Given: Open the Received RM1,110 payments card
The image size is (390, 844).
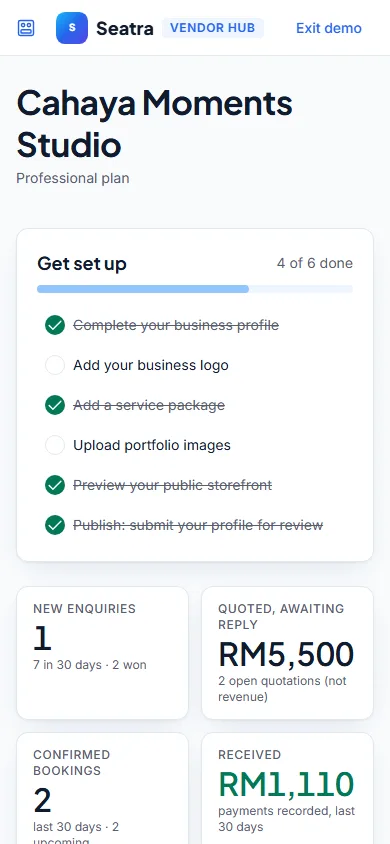Looking at the screenshot, I should (287, 789).
